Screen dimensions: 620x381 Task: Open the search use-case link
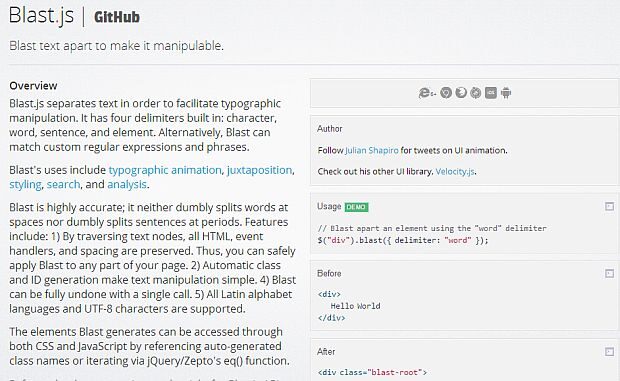pos(63,185)
